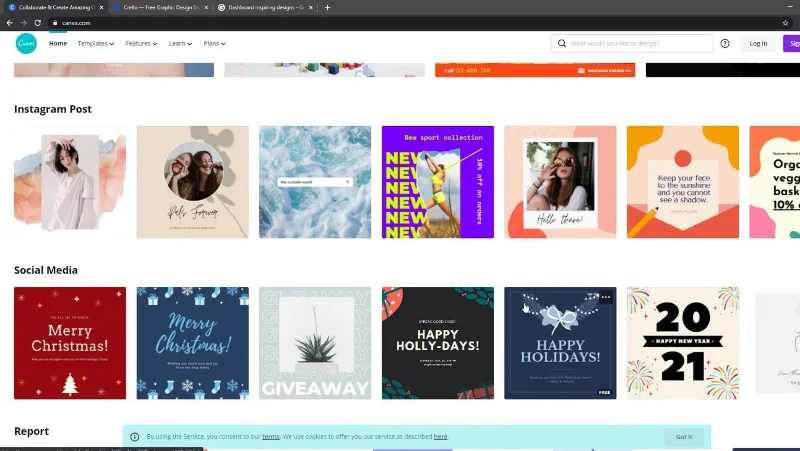Open new browser tab plus icon
The image size is (800, 451).
pyautogui.click(x=327, y=8)
